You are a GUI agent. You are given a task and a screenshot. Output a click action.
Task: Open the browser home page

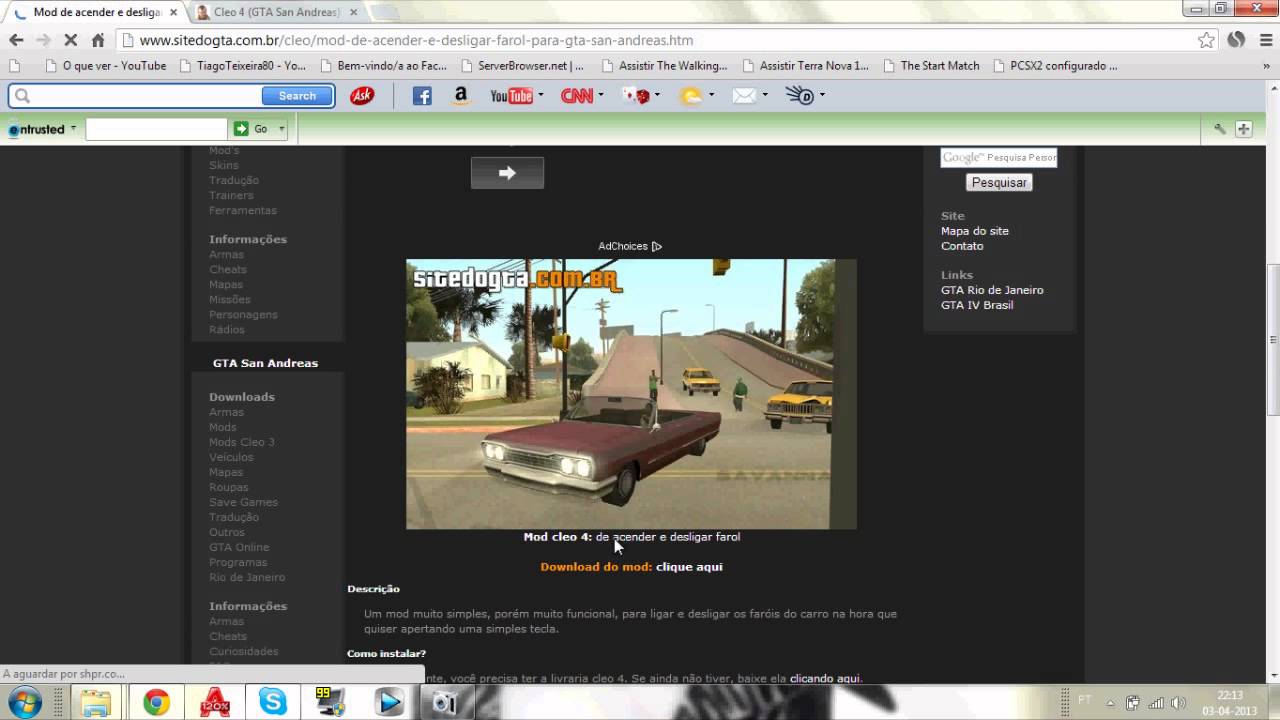coord(97,40)
